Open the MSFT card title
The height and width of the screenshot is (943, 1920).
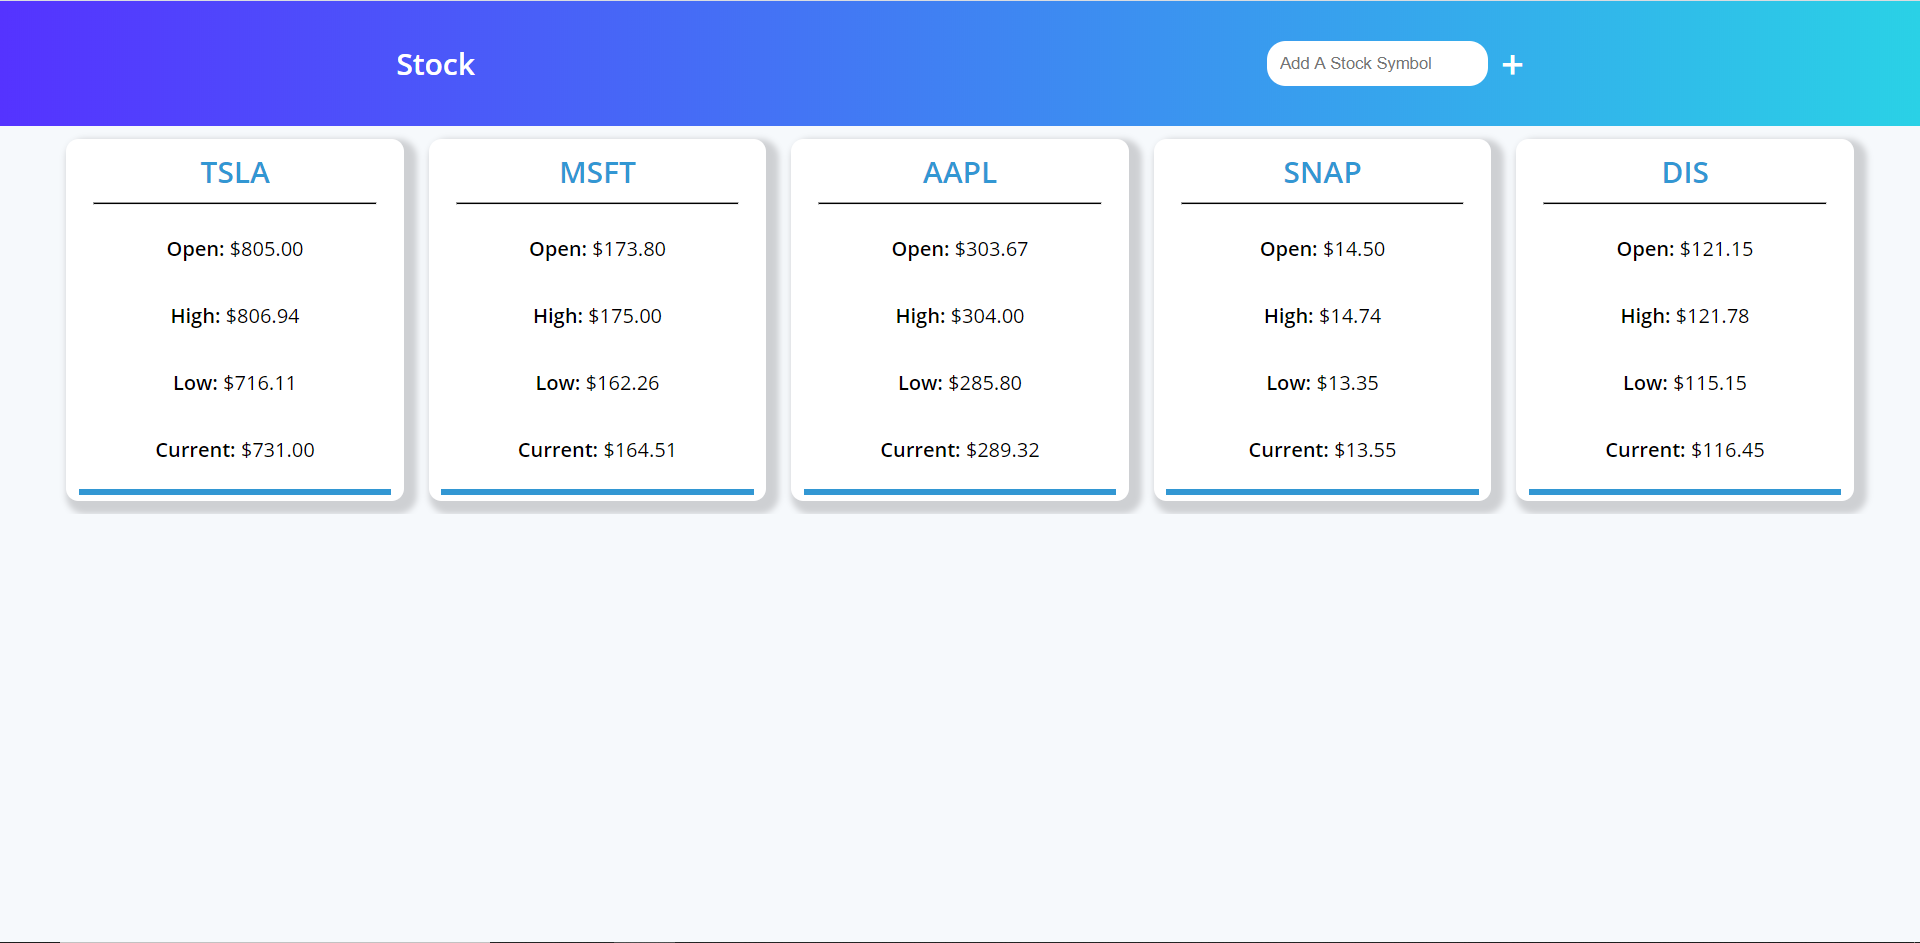(x=597, y=173)
